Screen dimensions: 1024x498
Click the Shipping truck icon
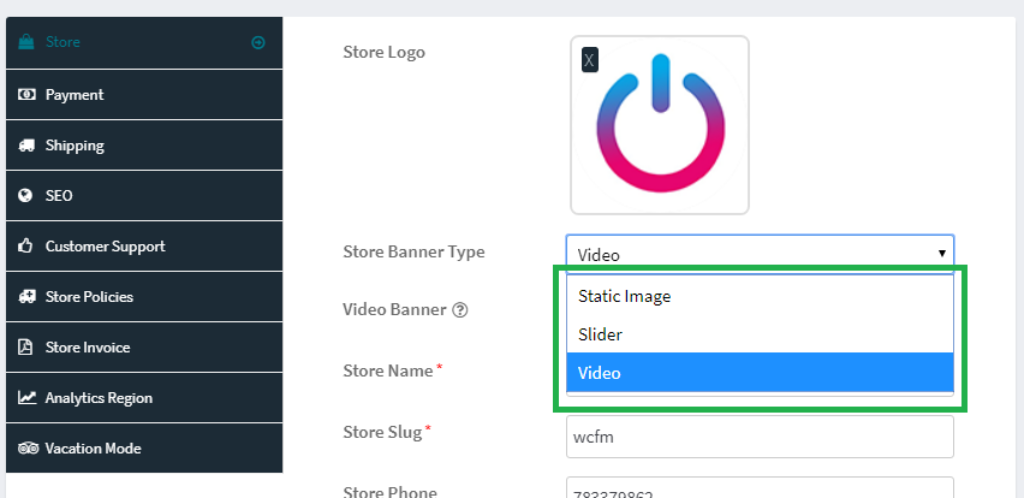27,146
